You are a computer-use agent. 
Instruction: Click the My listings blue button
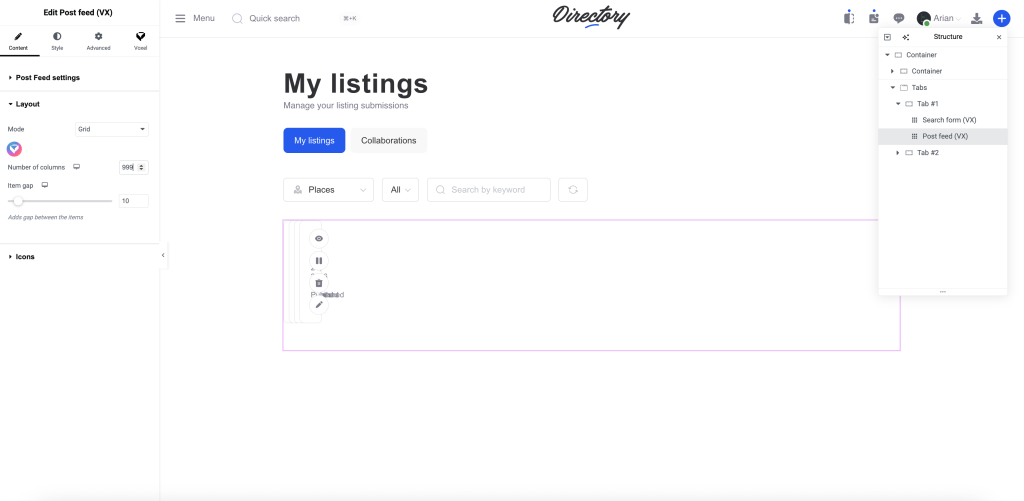click(x=314, y=141)
